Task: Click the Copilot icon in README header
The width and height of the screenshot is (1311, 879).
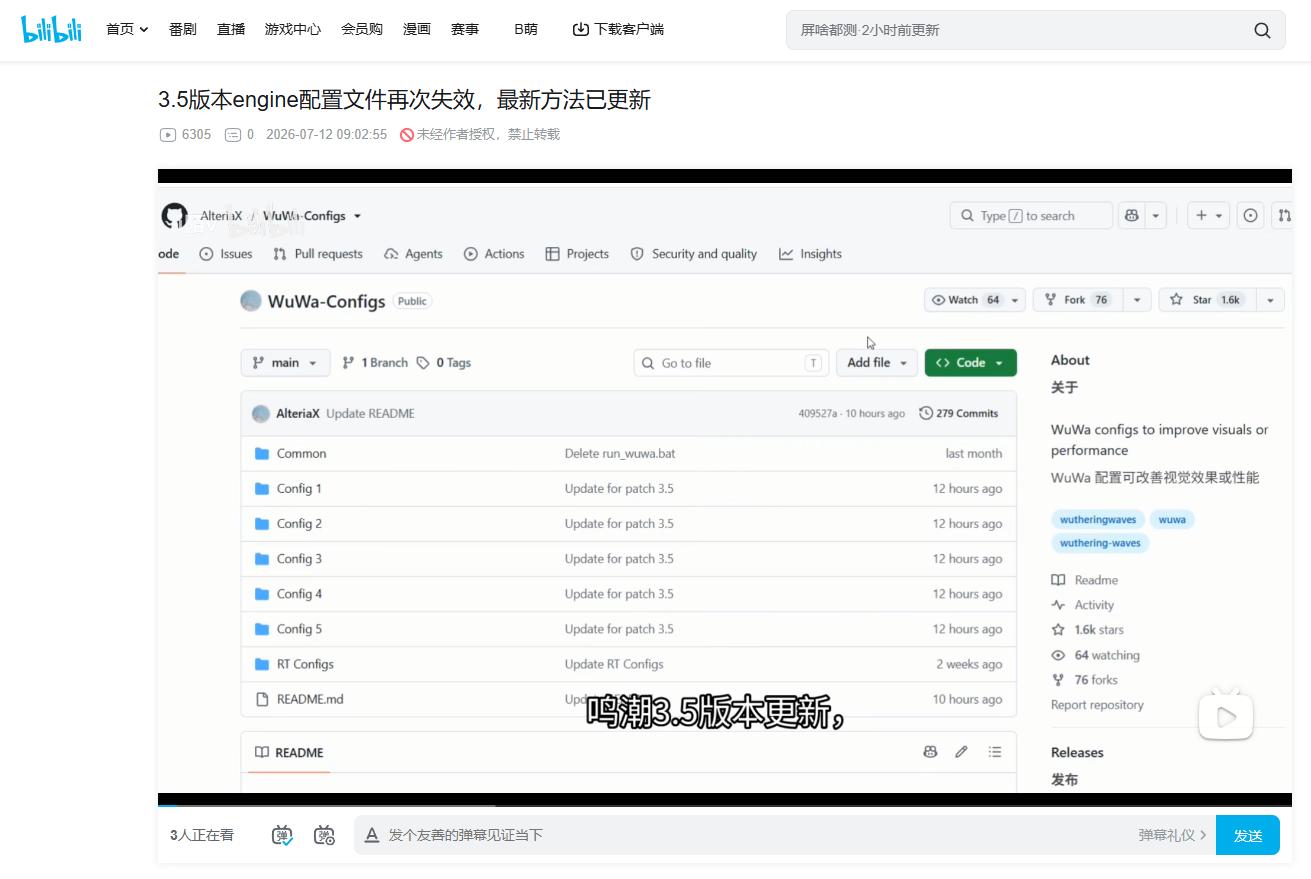Action: tap(930, 752)
